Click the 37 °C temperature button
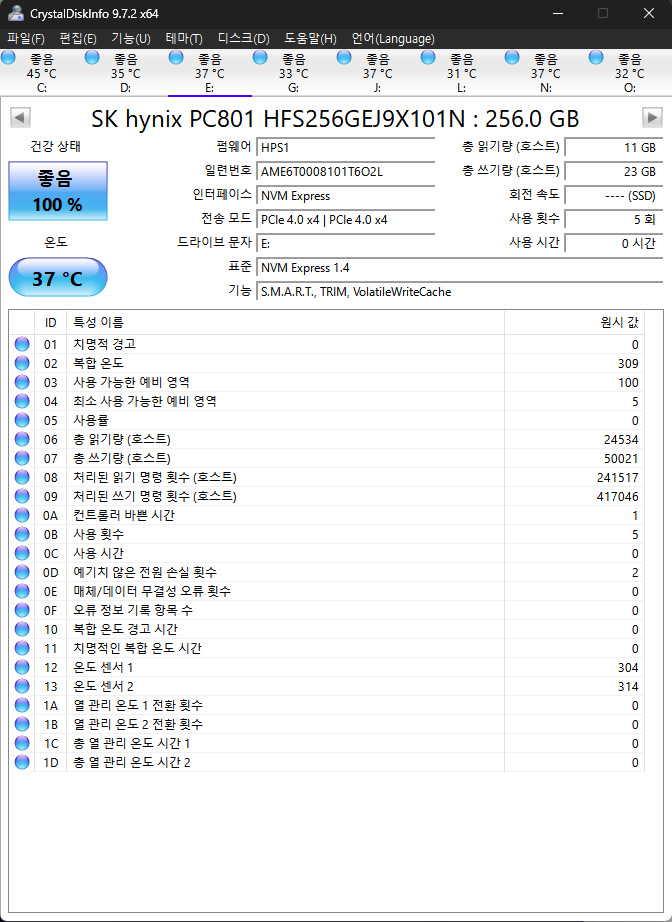The height and width of the screenshot is (922, 672). 58,278
